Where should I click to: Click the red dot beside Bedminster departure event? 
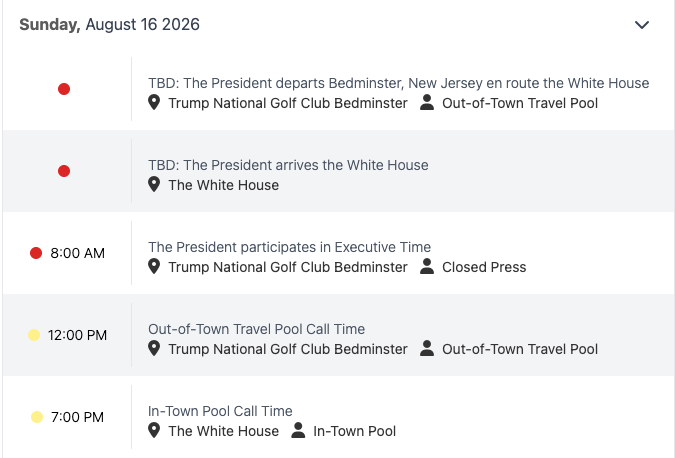(64, 89)
